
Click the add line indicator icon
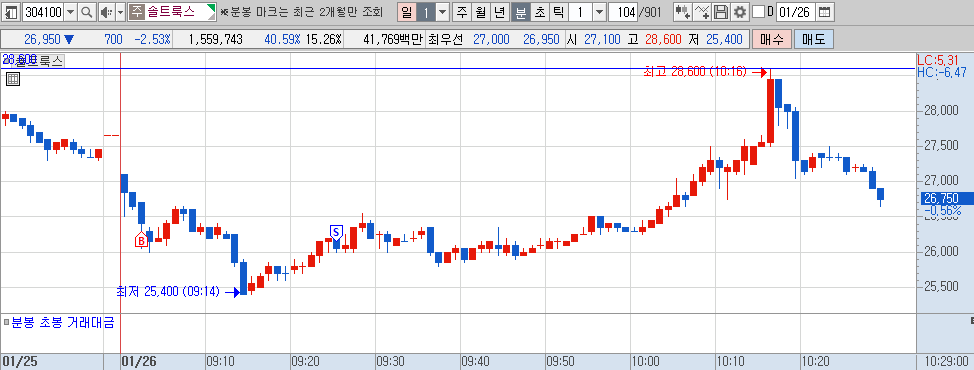[701, 12]
